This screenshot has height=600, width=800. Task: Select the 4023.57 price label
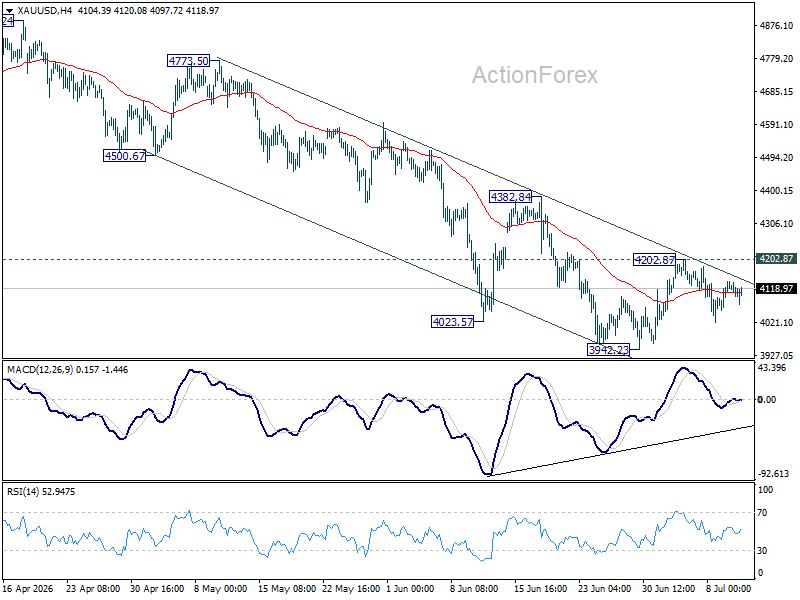pos(452,321)
